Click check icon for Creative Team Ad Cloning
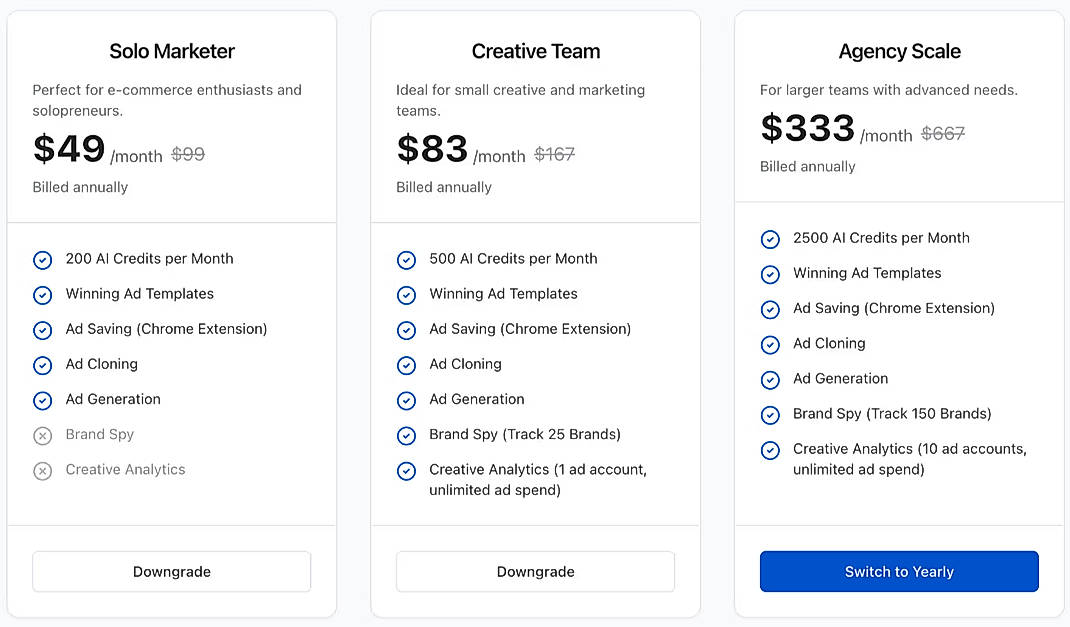1070x627 pixels. (406, 365)
